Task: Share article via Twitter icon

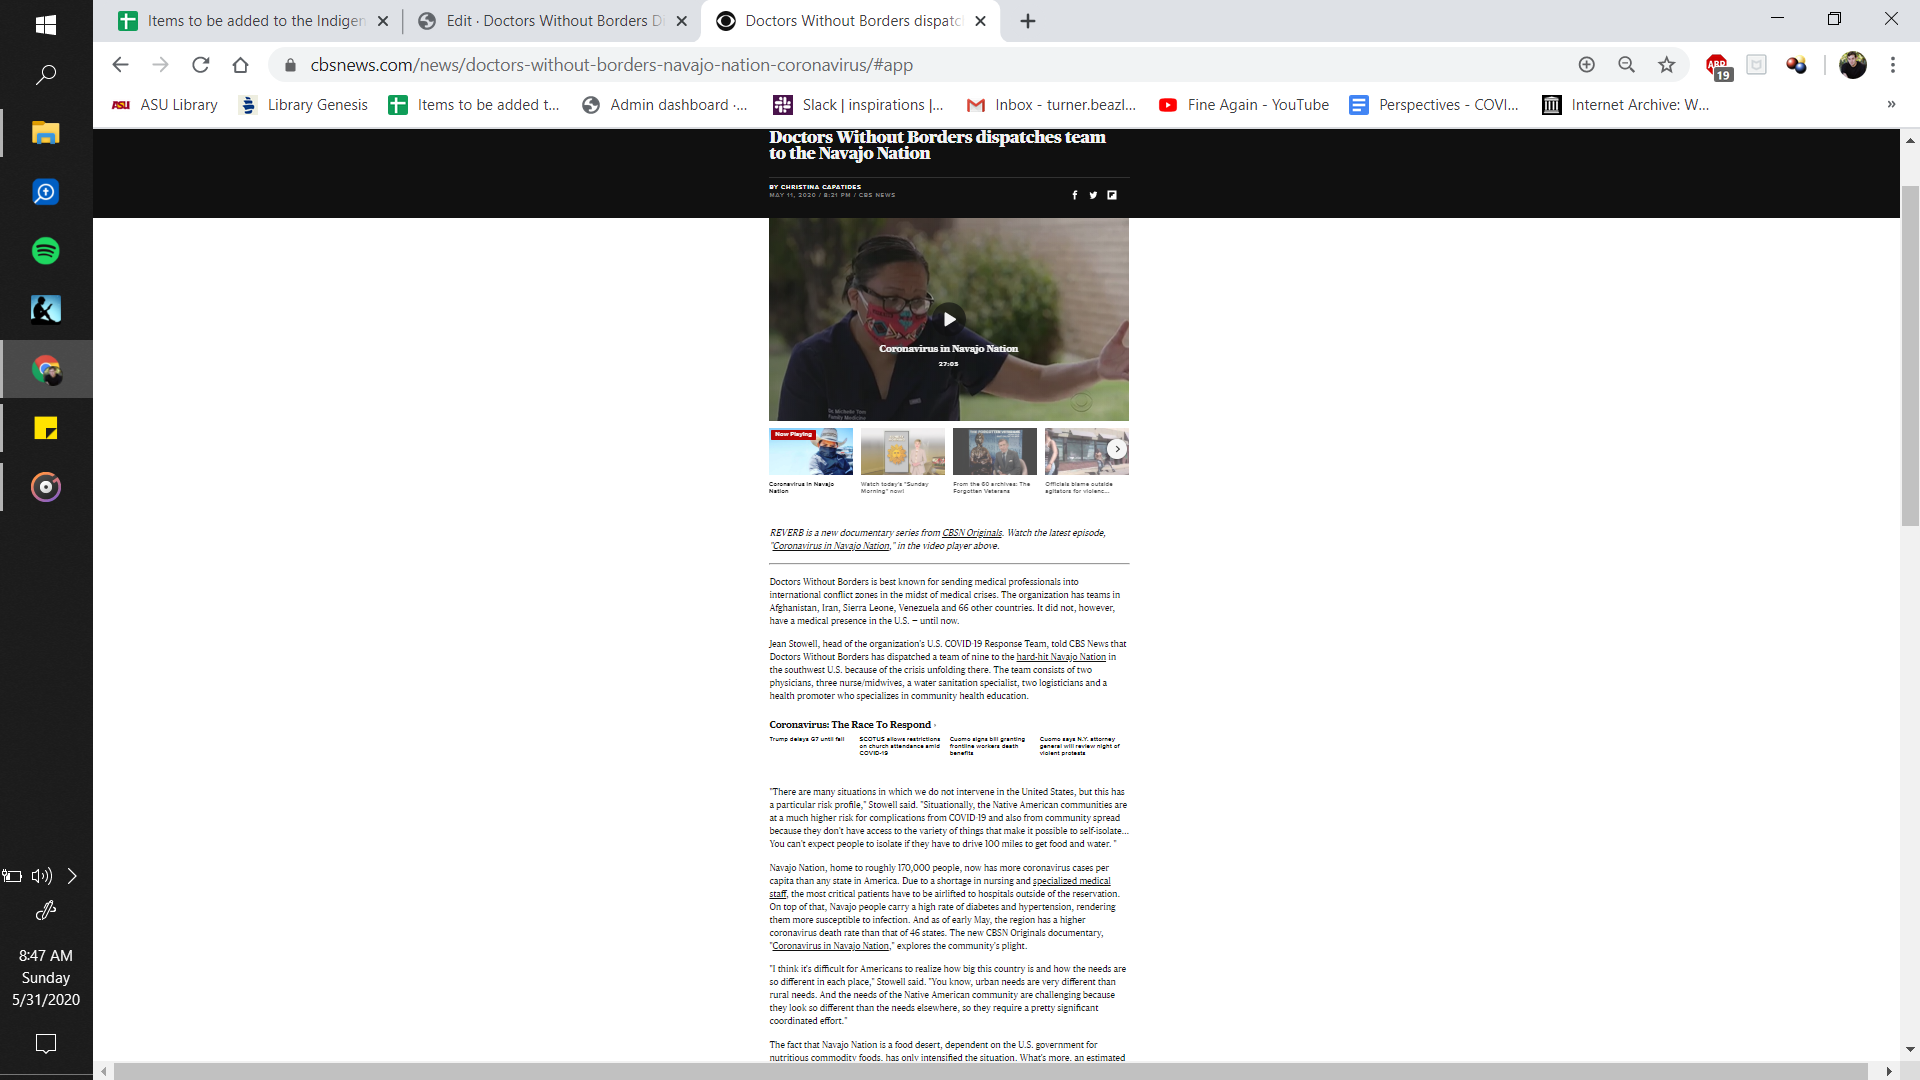Action: tap(1093, 195)
